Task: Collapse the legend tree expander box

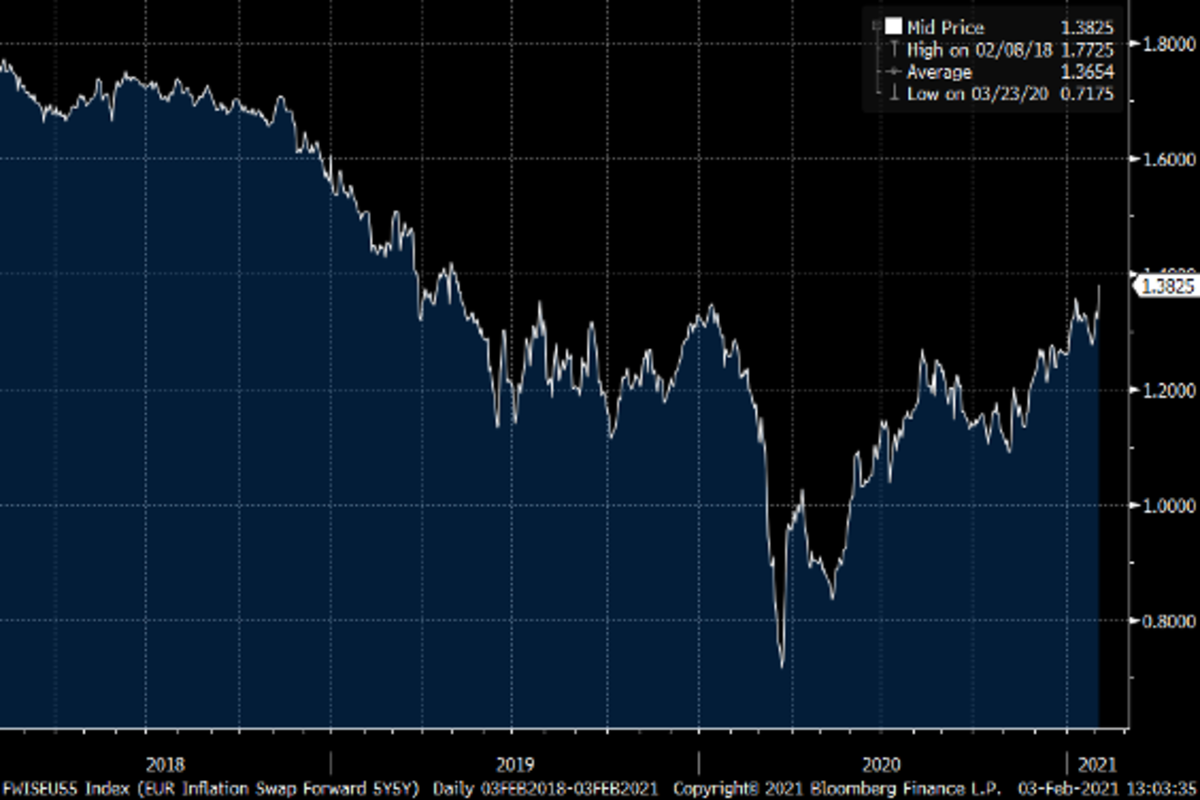Action: click(876, 27)
